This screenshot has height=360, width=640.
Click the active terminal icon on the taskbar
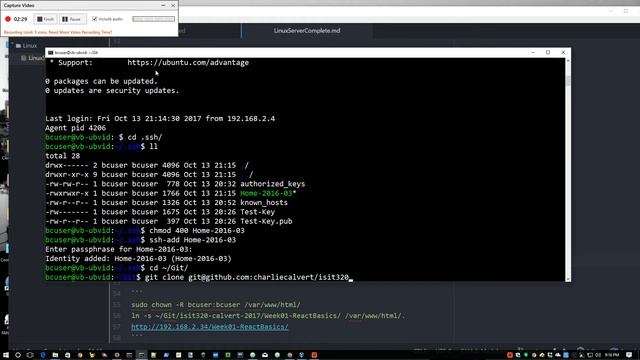click(141, 355)
